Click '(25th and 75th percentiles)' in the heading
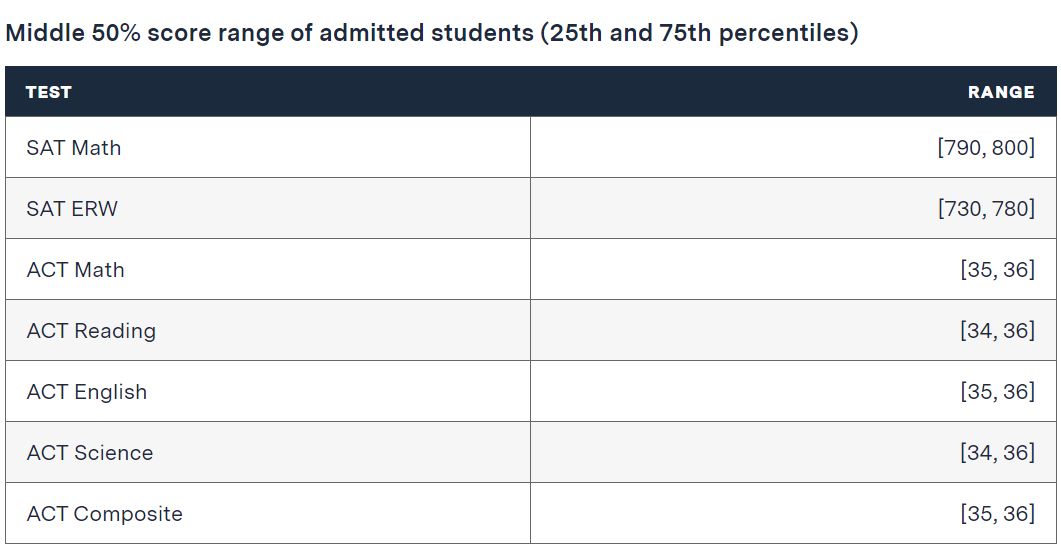1061x553 pixels. click(699, 33)
